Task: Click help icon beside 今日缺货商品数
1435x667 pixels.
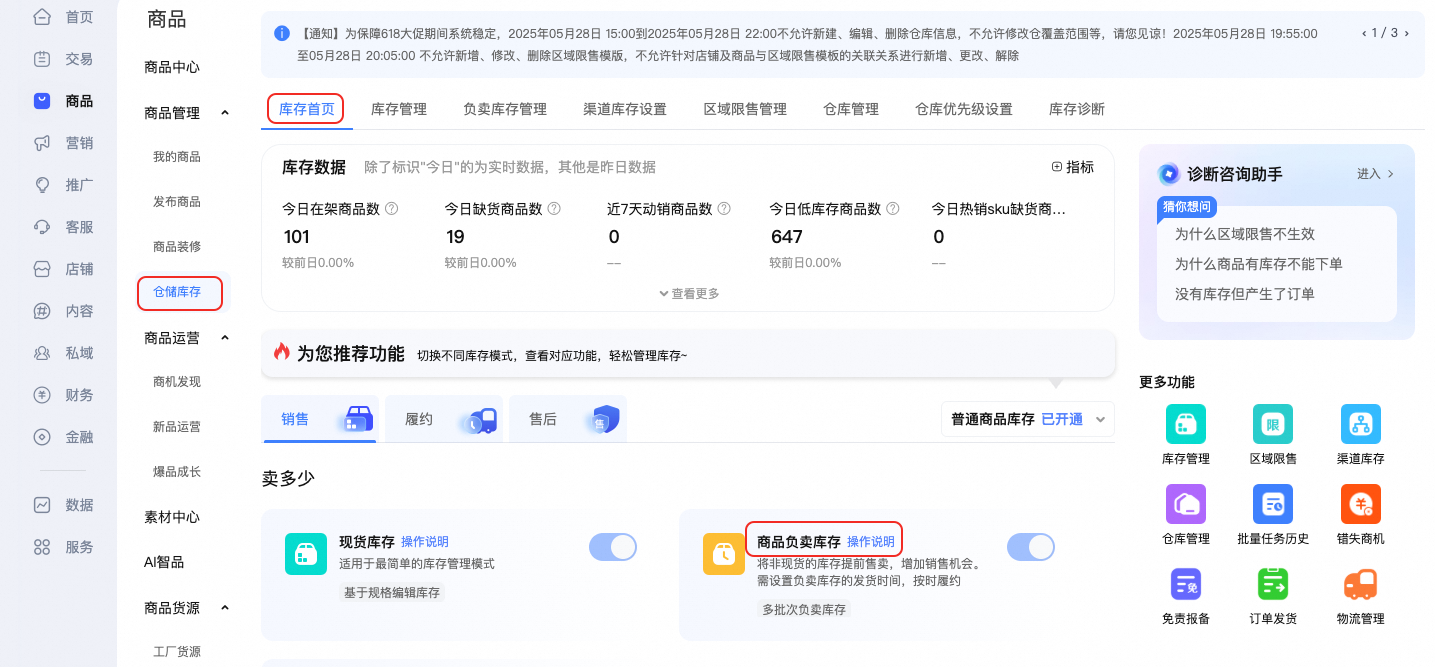Action: point(554,209)
